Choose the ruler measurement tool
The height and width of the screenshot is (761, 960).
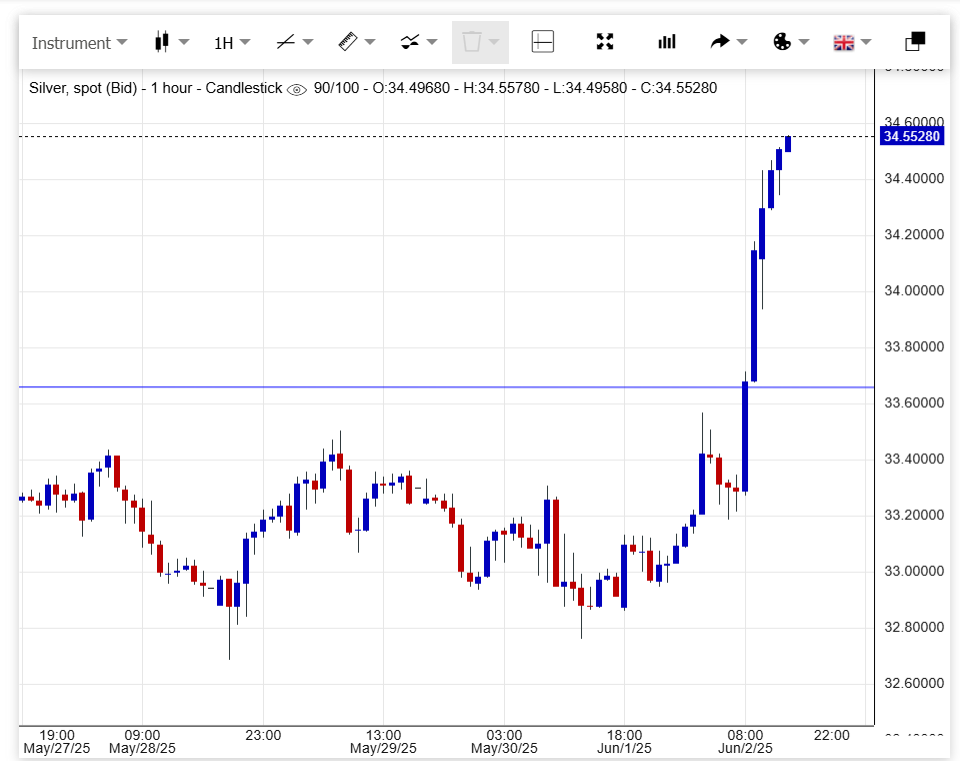pos(347,42)
